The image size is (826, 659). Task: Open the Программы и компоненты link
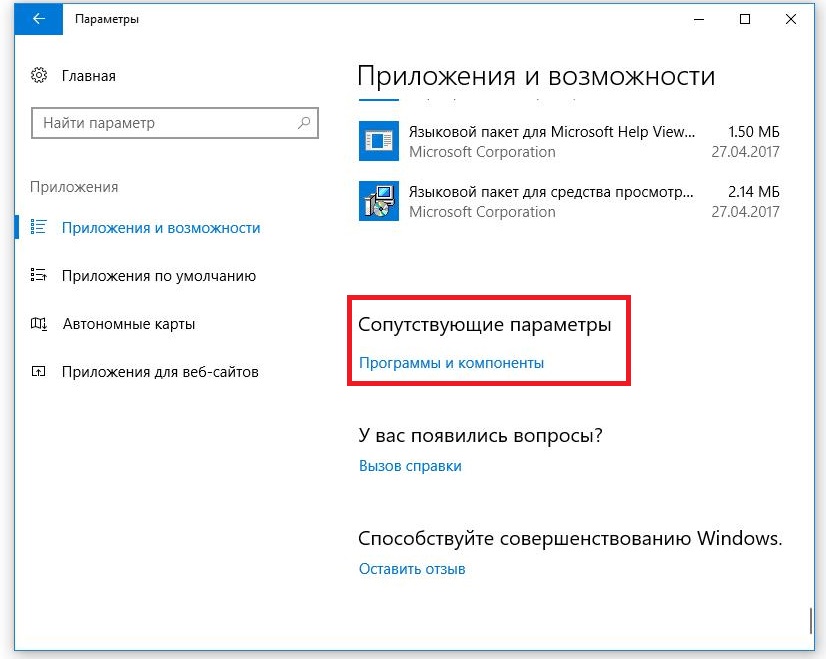point(451,363)
